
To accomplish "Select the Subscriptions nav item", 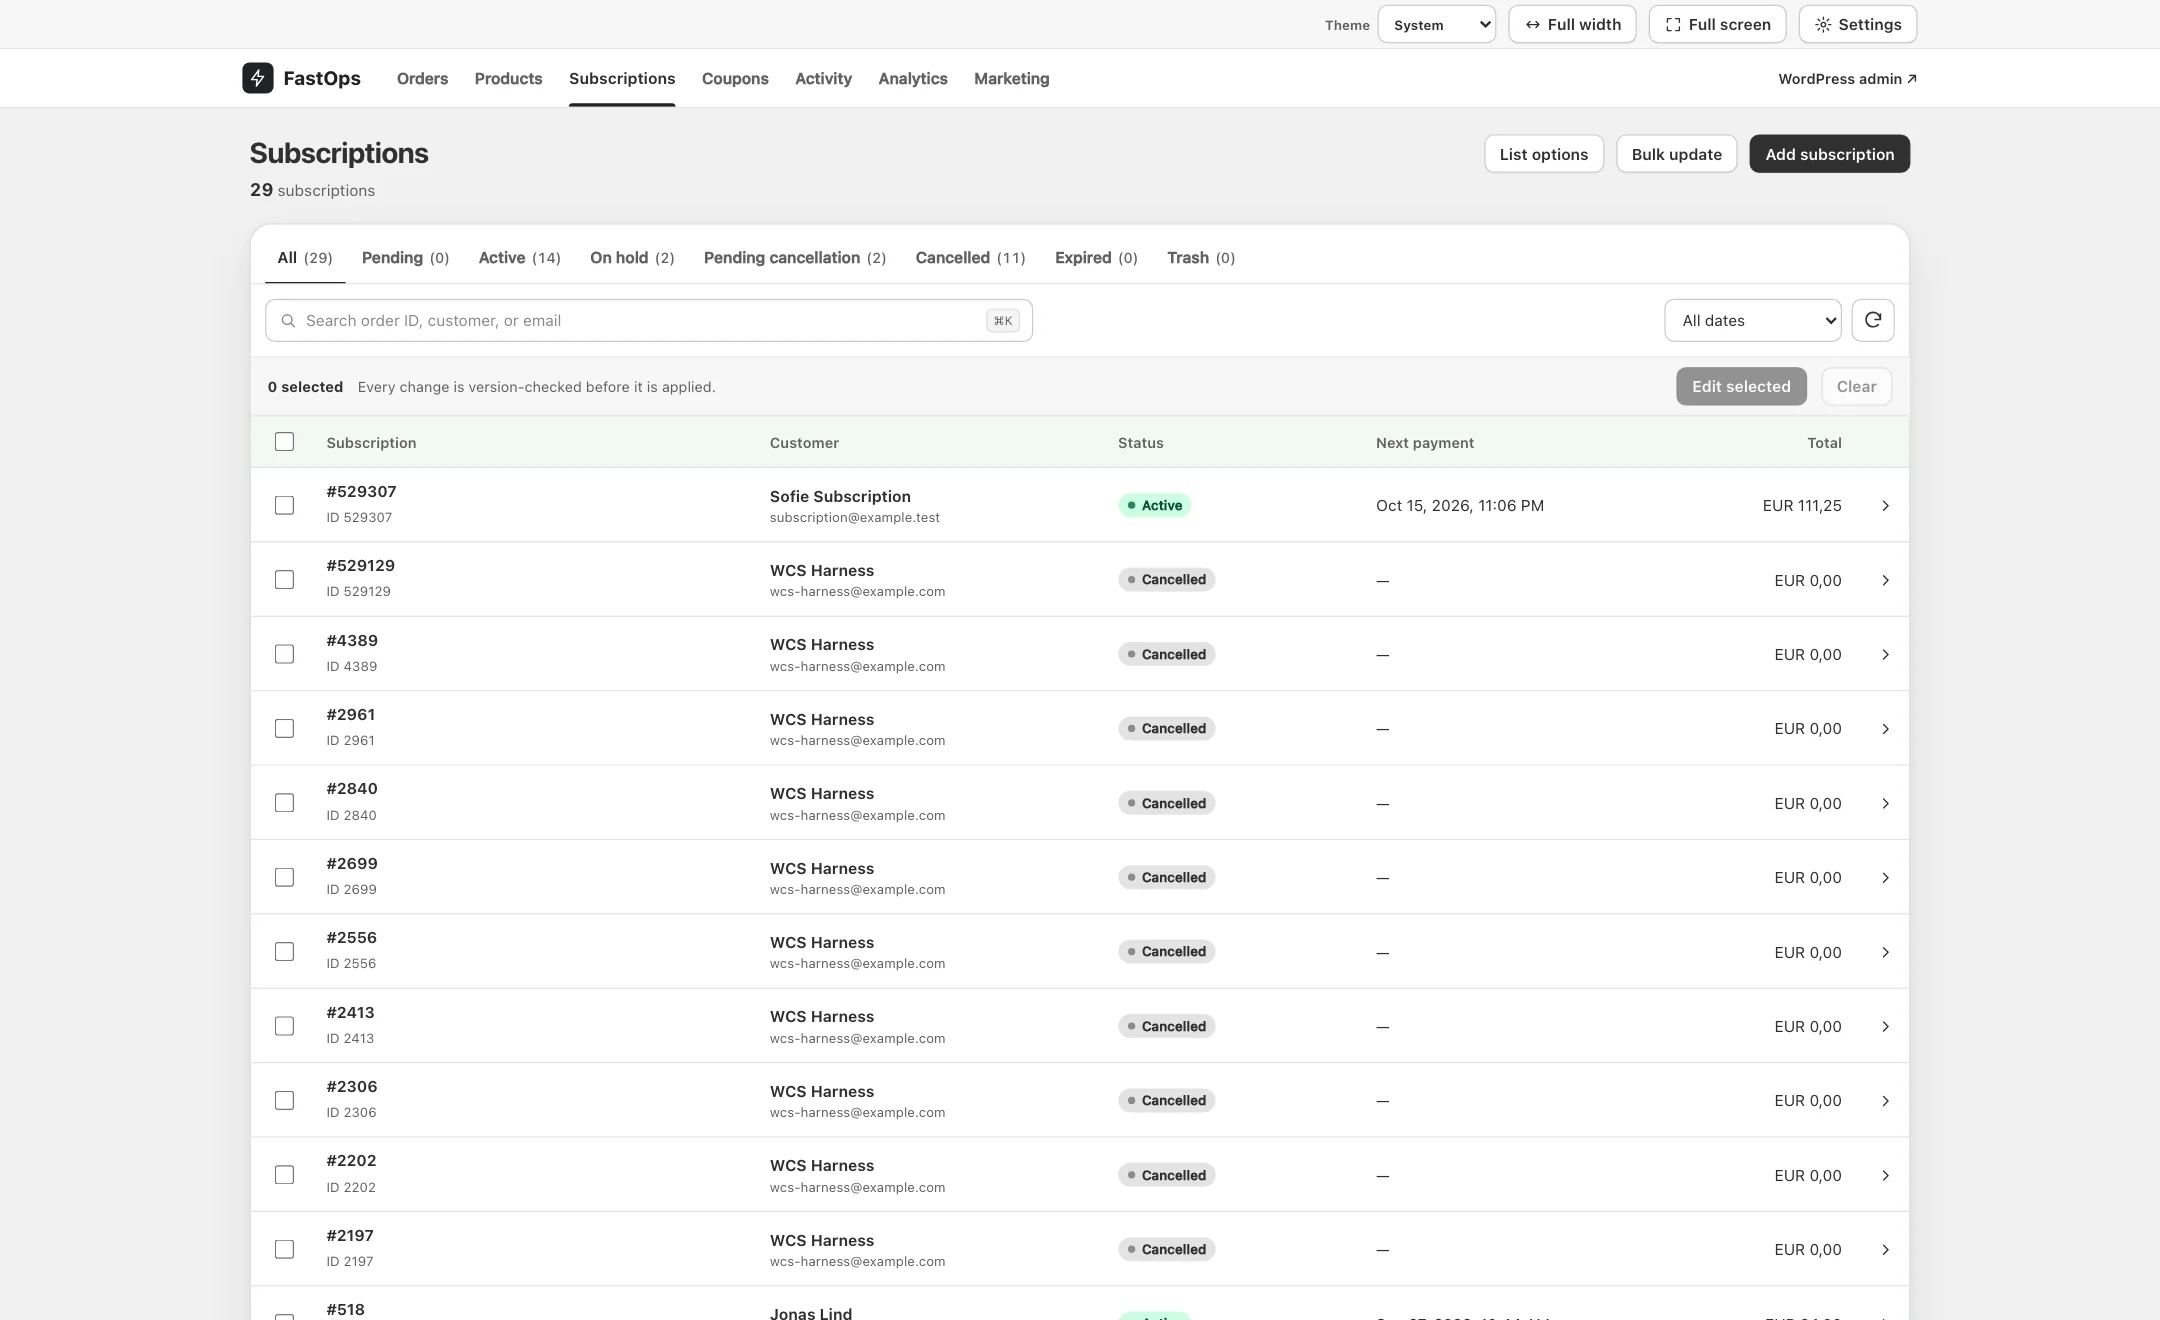I will [x=622, y=78].
